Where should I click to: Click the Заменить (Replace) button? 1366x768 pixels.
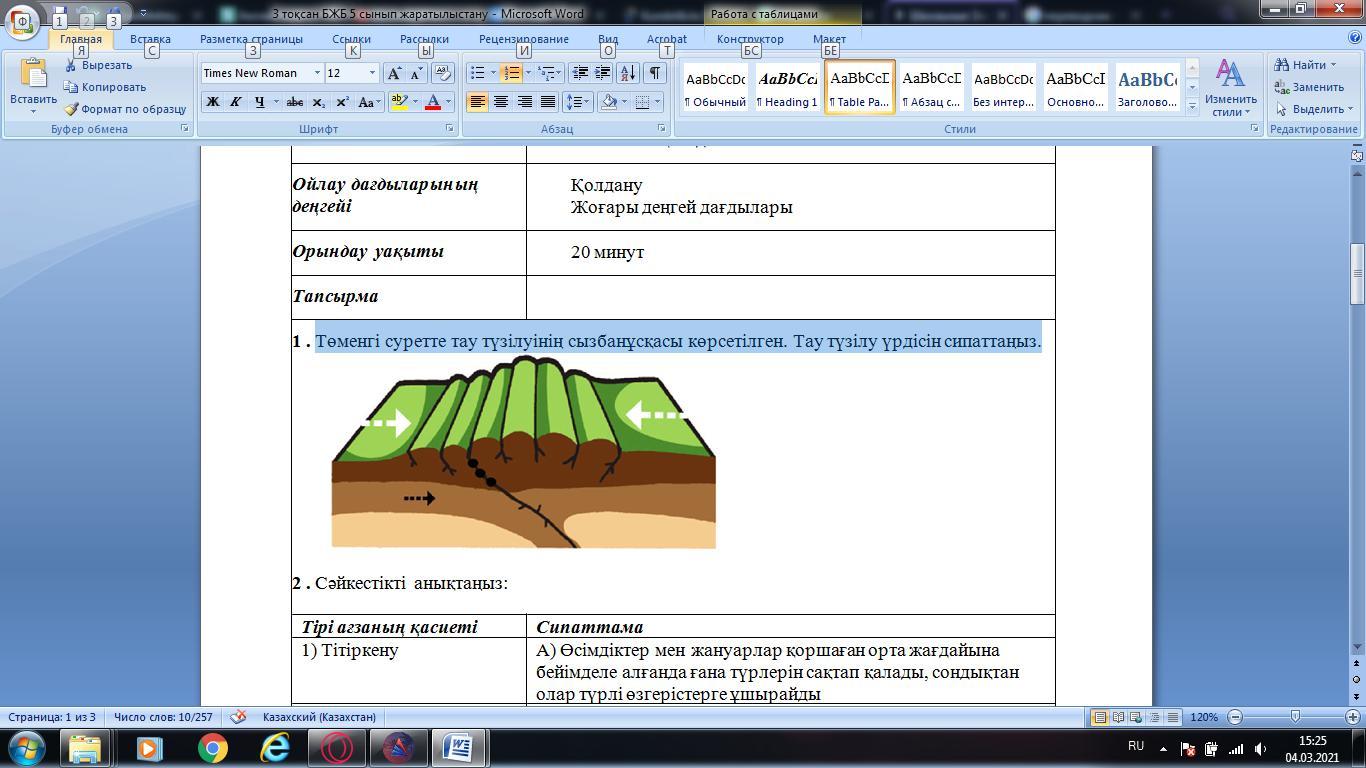pos(1310,87)
